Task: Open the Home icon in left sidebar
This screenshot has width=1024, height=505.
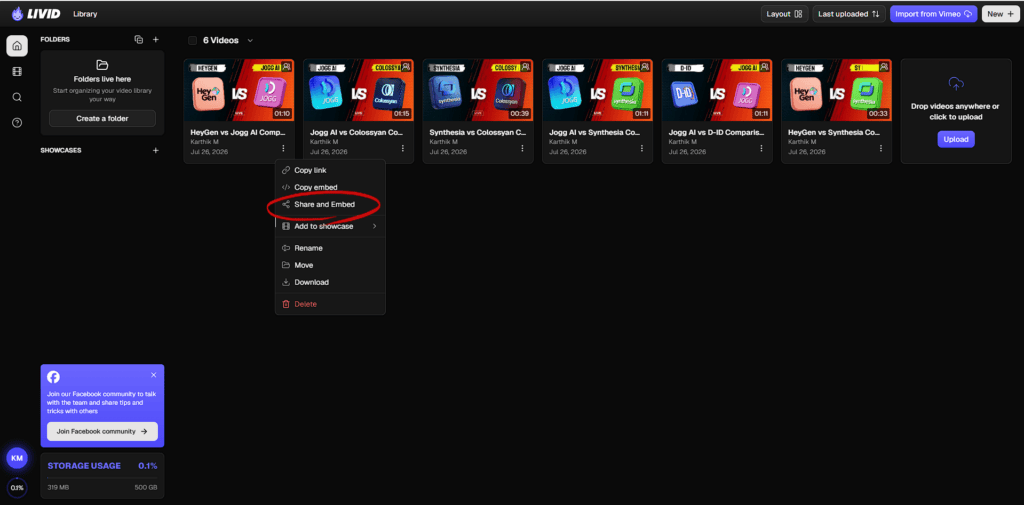Action: [x=17, y=46]
